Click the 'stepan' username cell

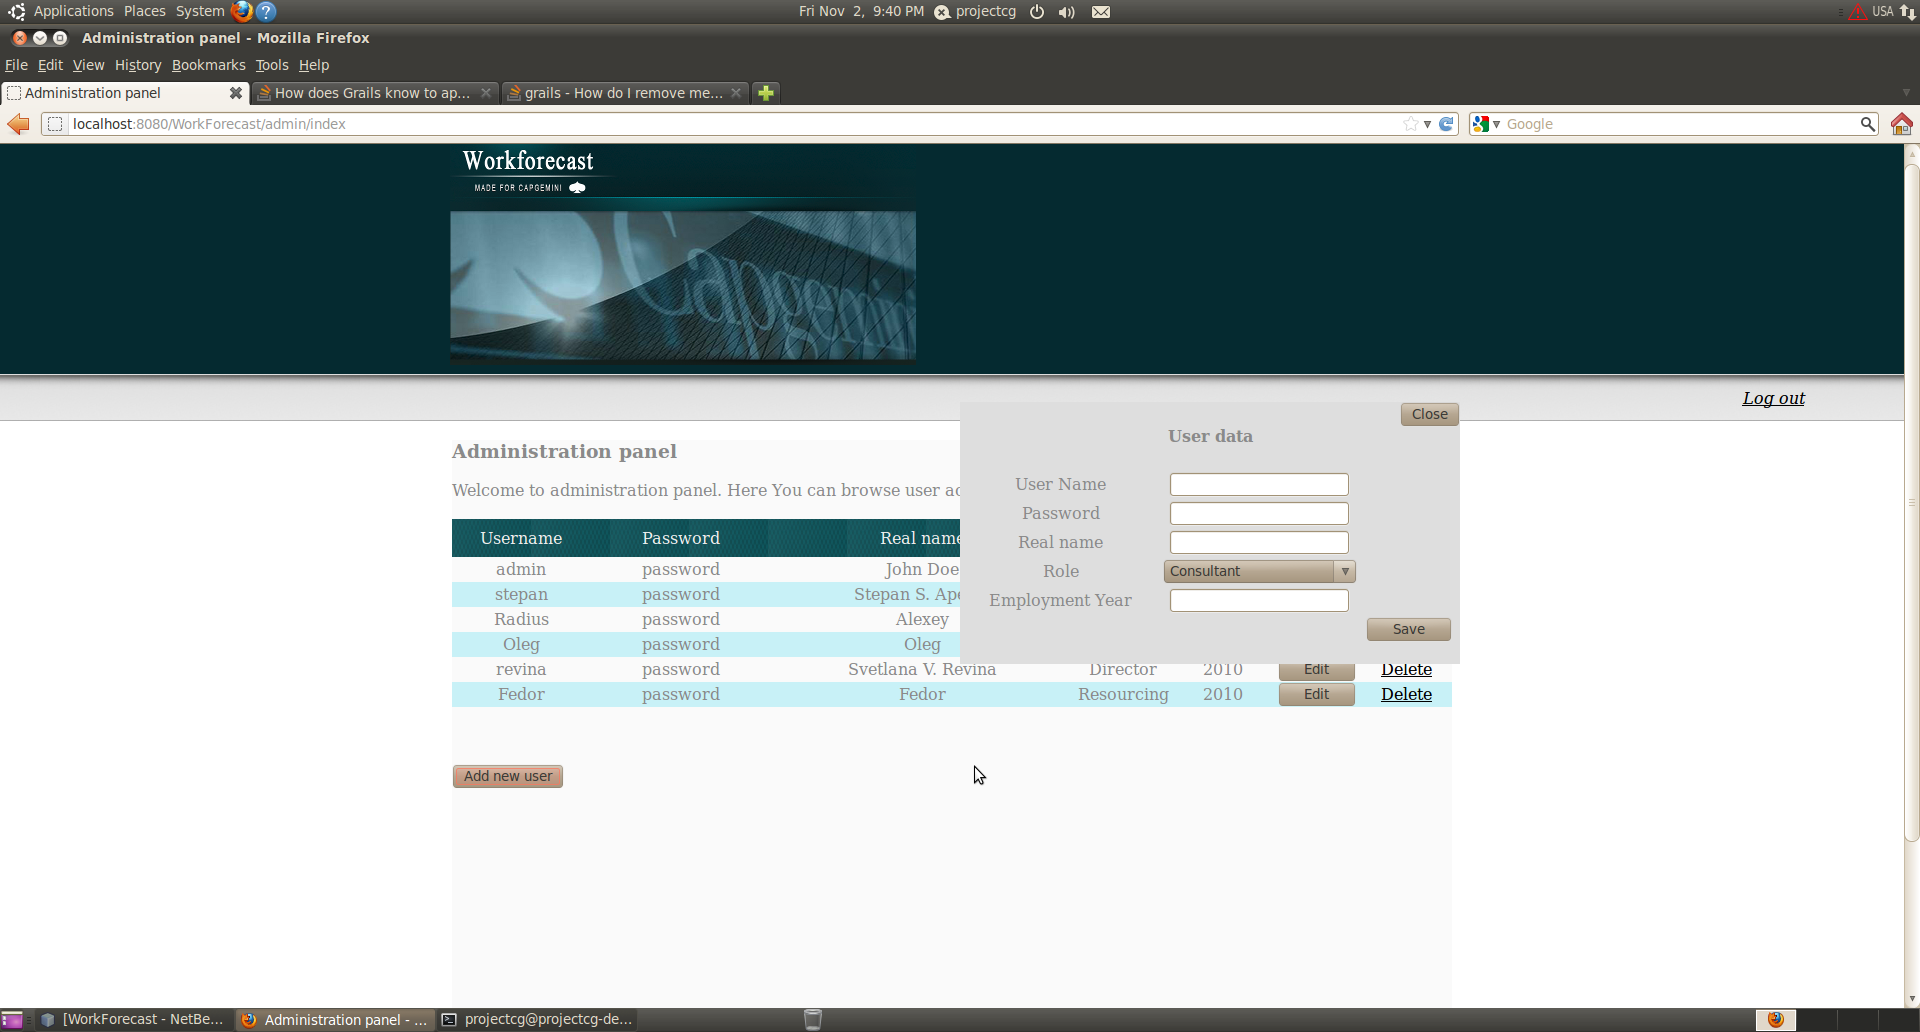click(521, 594)
